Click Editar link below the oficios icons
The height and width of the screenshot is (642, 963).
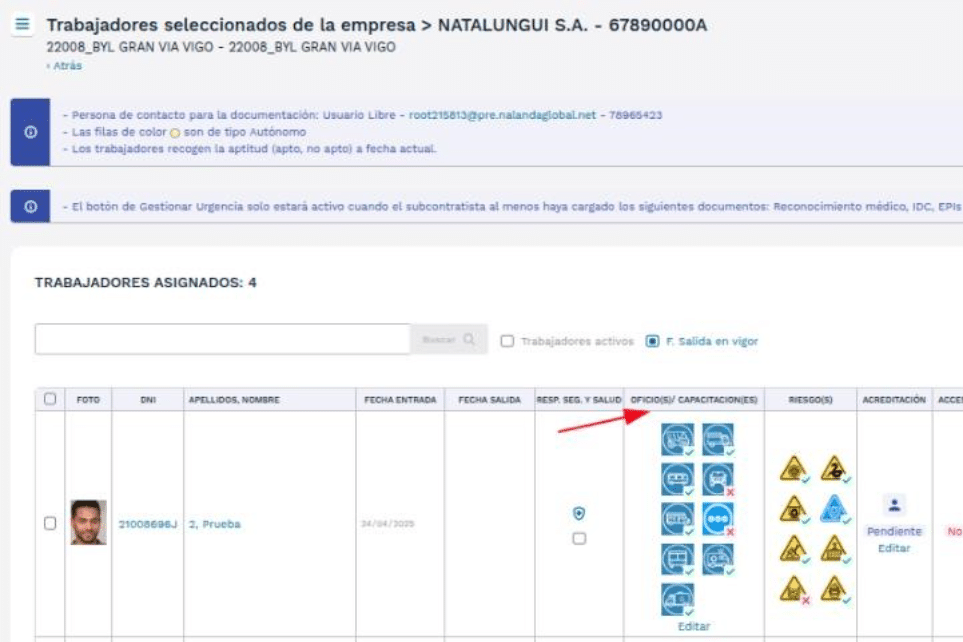[693, 626]
